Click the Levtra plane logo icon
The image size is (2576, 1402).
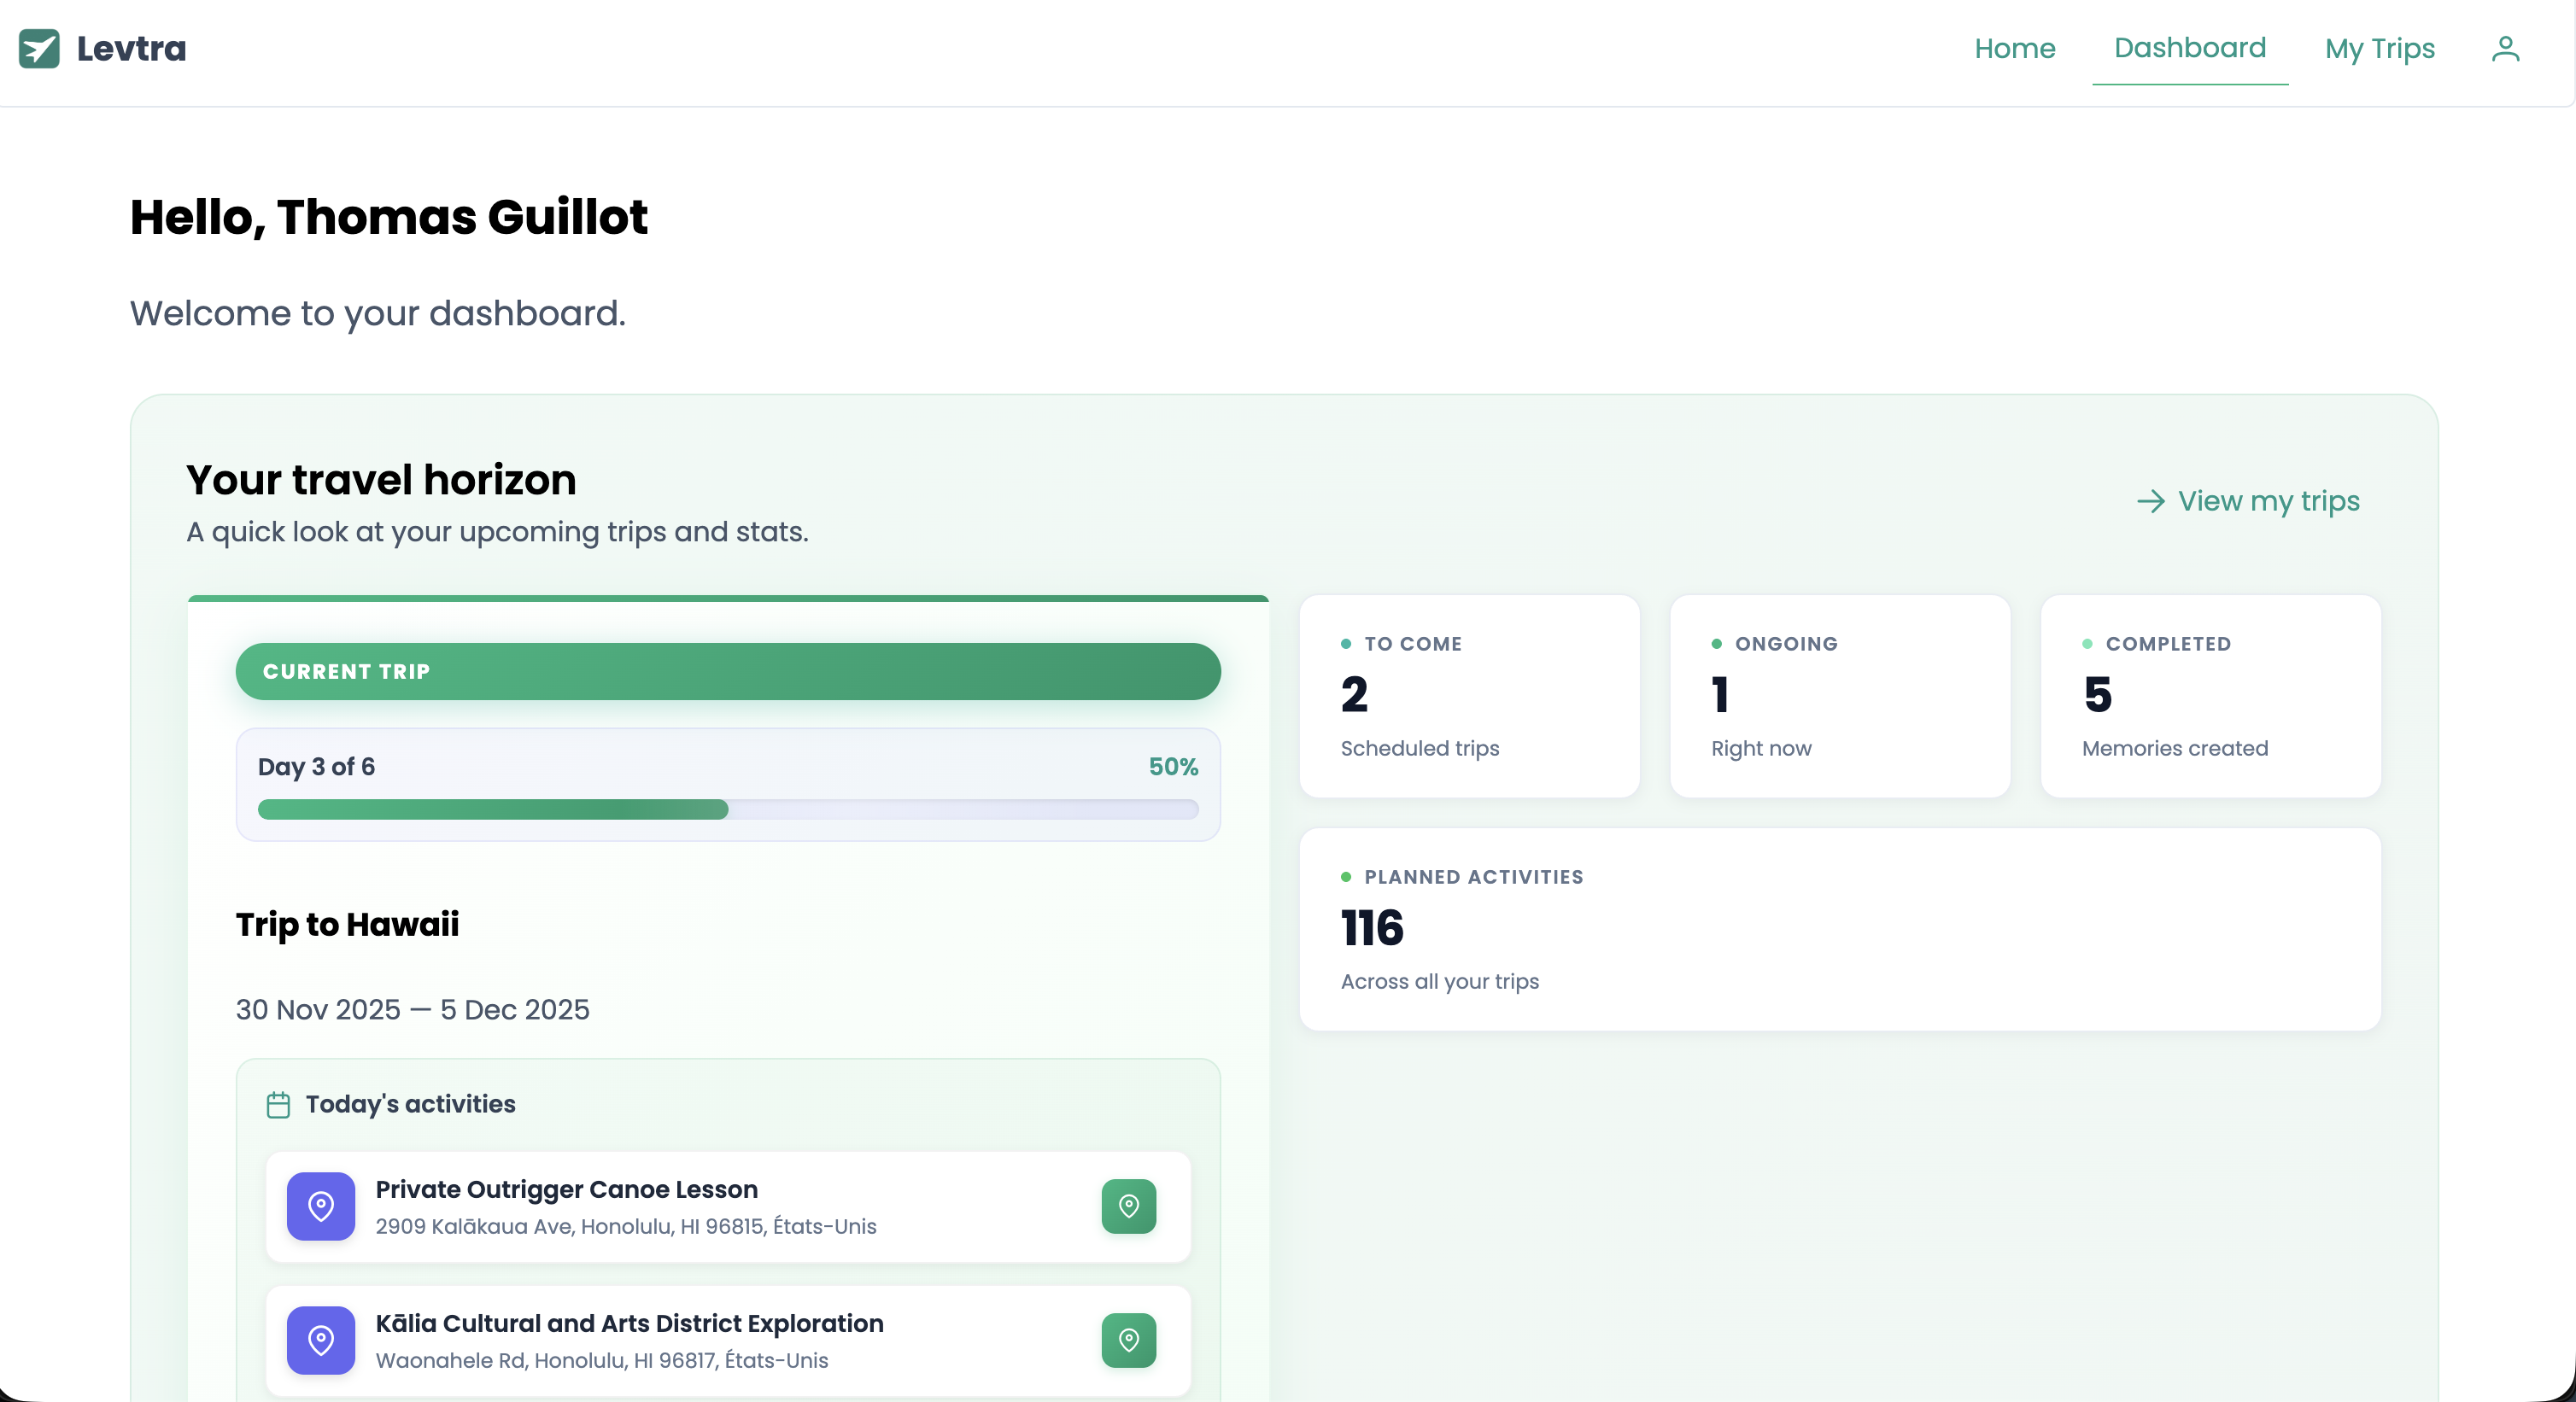tap(38, 48)
